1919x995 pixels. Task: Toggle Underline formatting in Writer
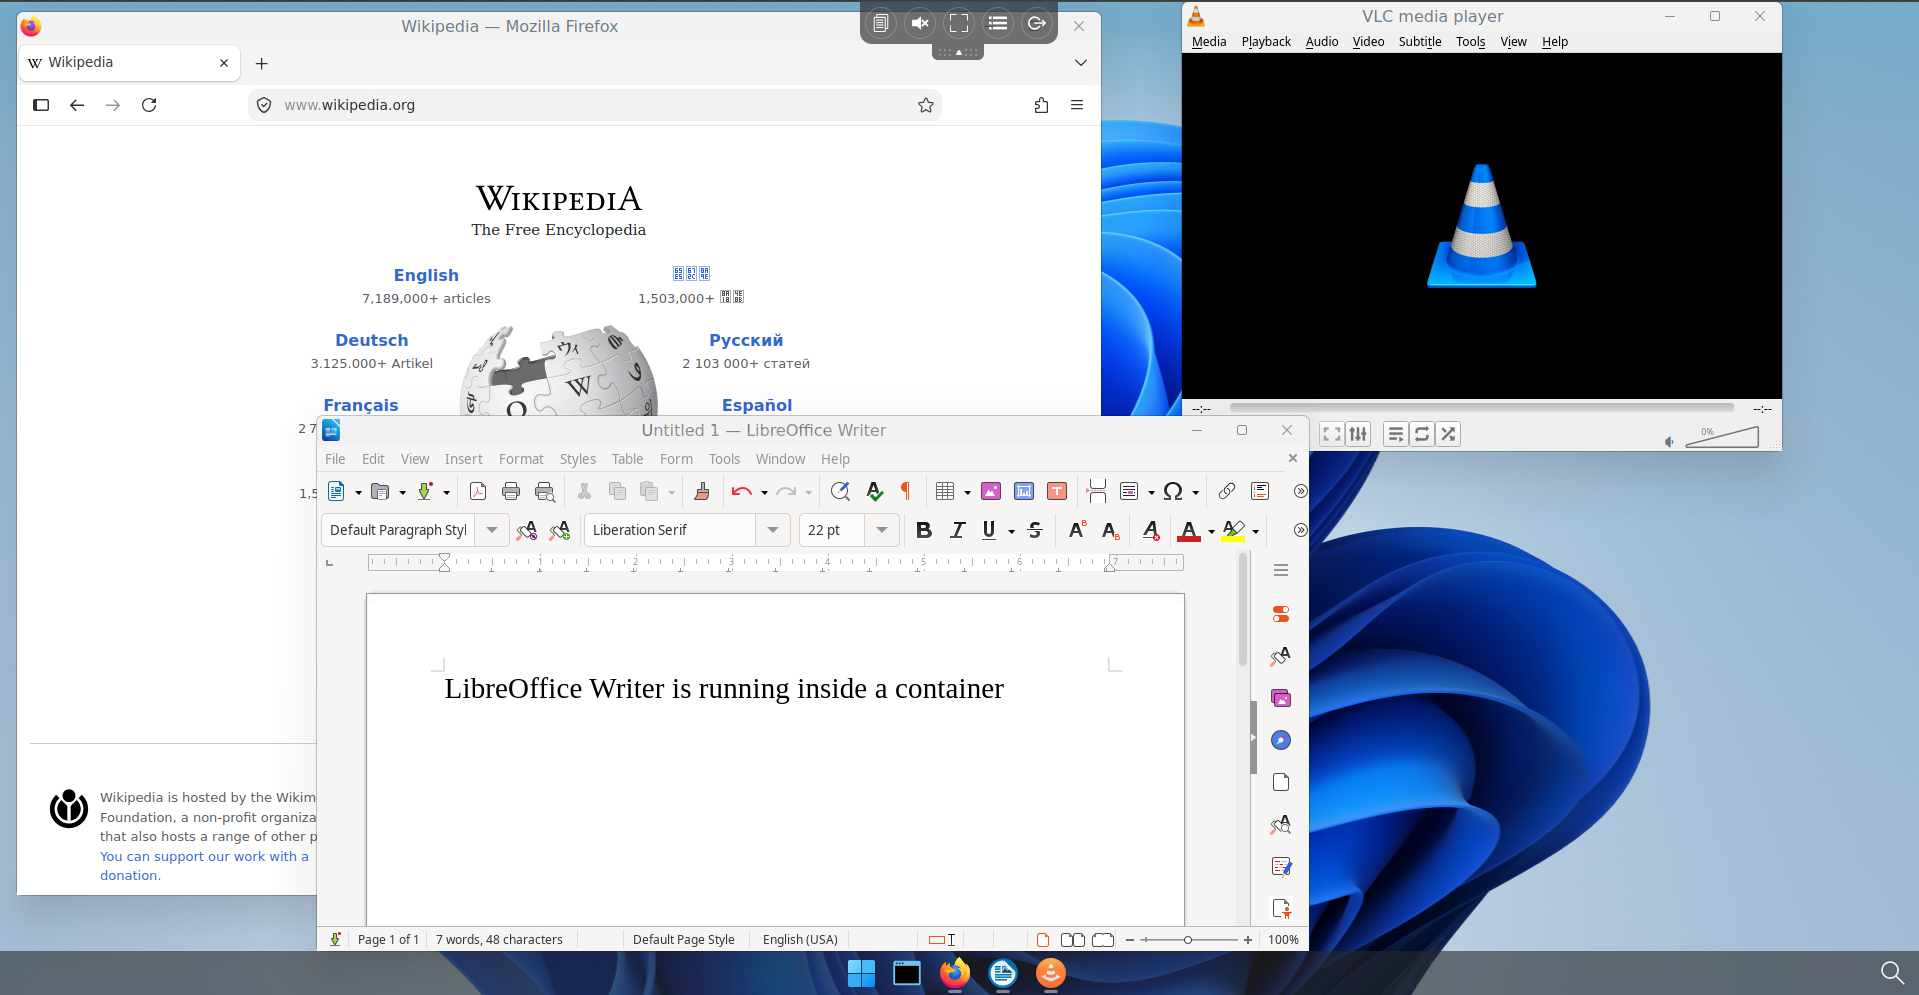click(x=989, y=530)
